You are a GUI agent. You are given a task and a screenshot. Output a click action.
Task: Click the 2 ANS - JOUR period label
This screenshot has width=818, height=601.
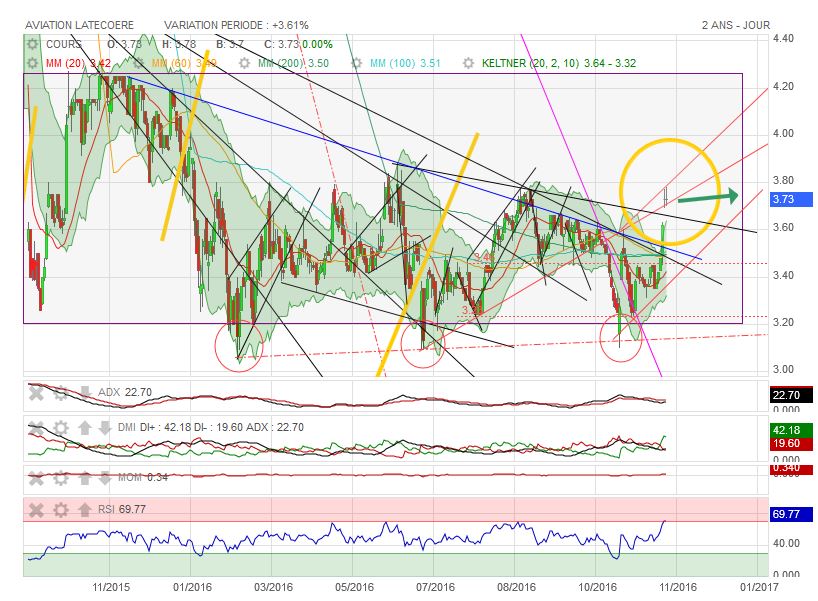click(736, 25)
